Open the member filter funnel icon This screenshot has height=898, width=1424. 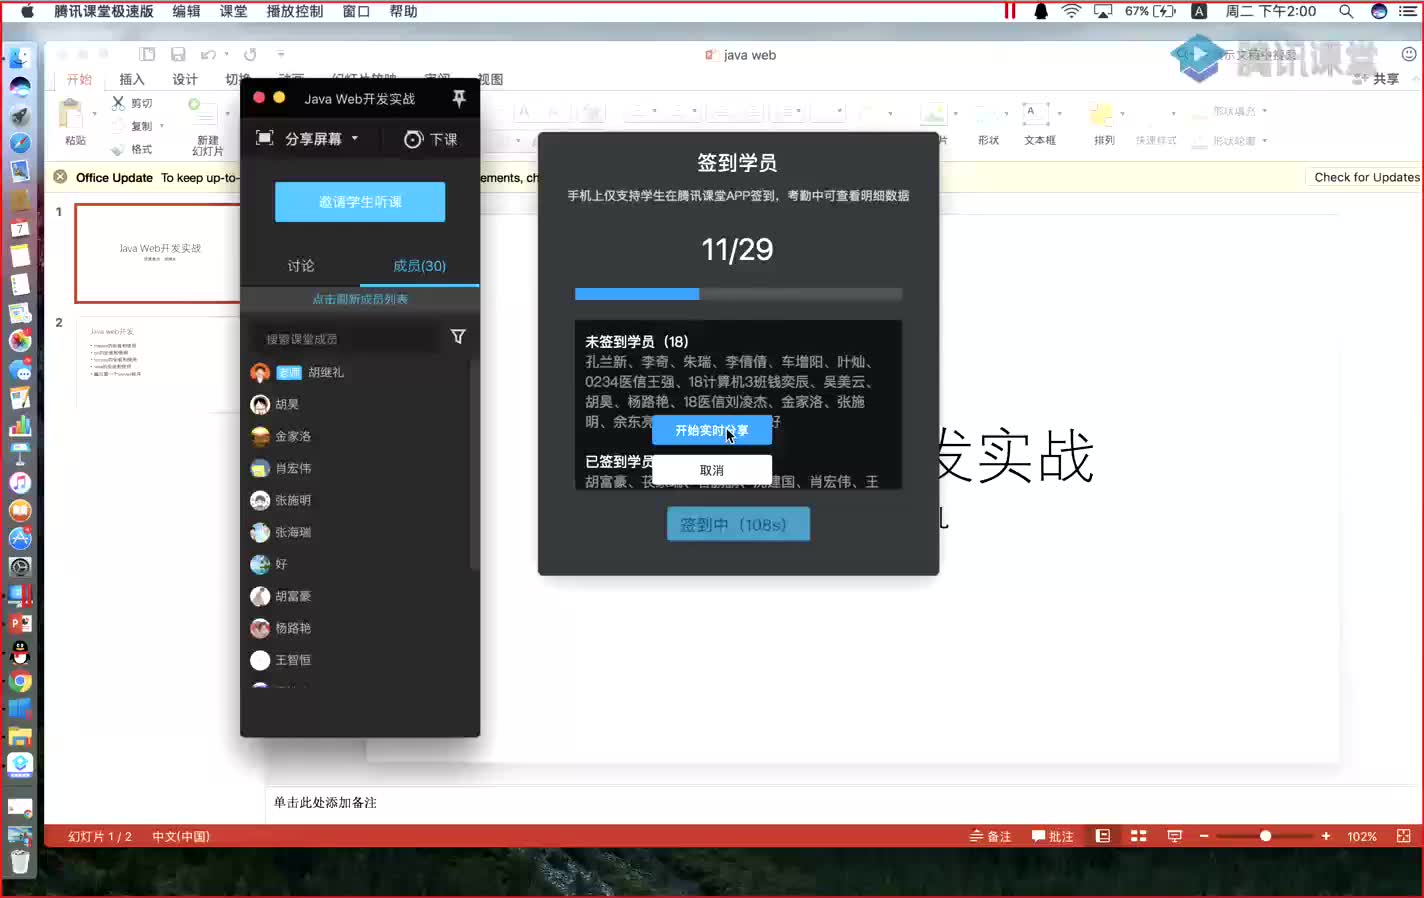[x=457, y=337]
